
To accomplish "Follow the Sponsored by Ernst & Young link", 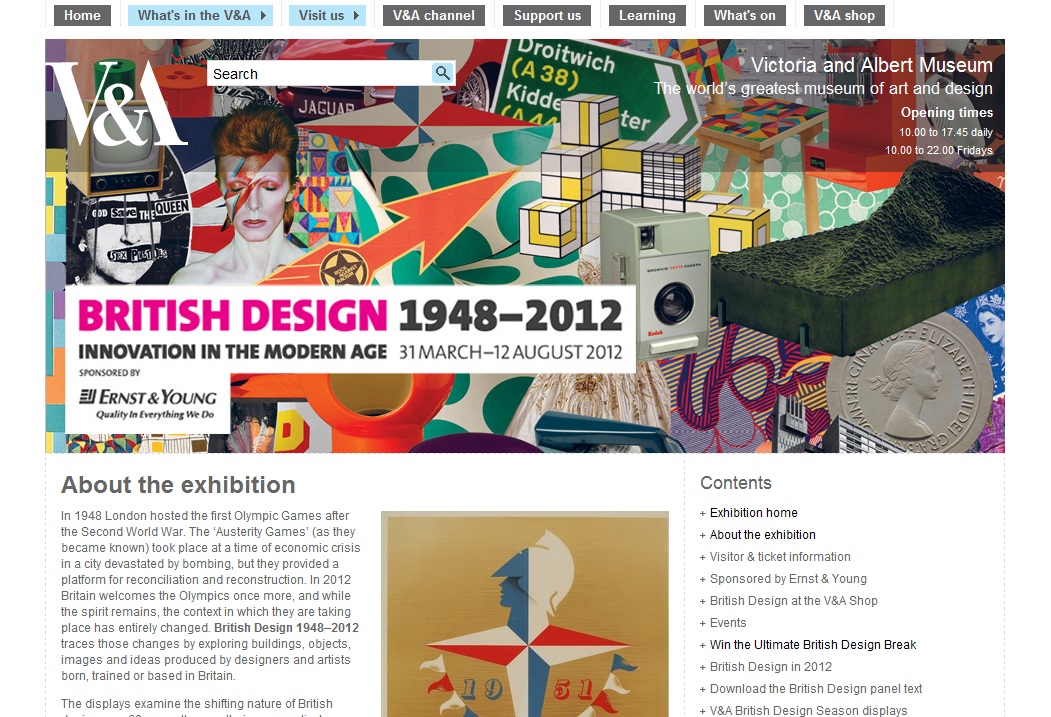I will (x=788, y=579).
